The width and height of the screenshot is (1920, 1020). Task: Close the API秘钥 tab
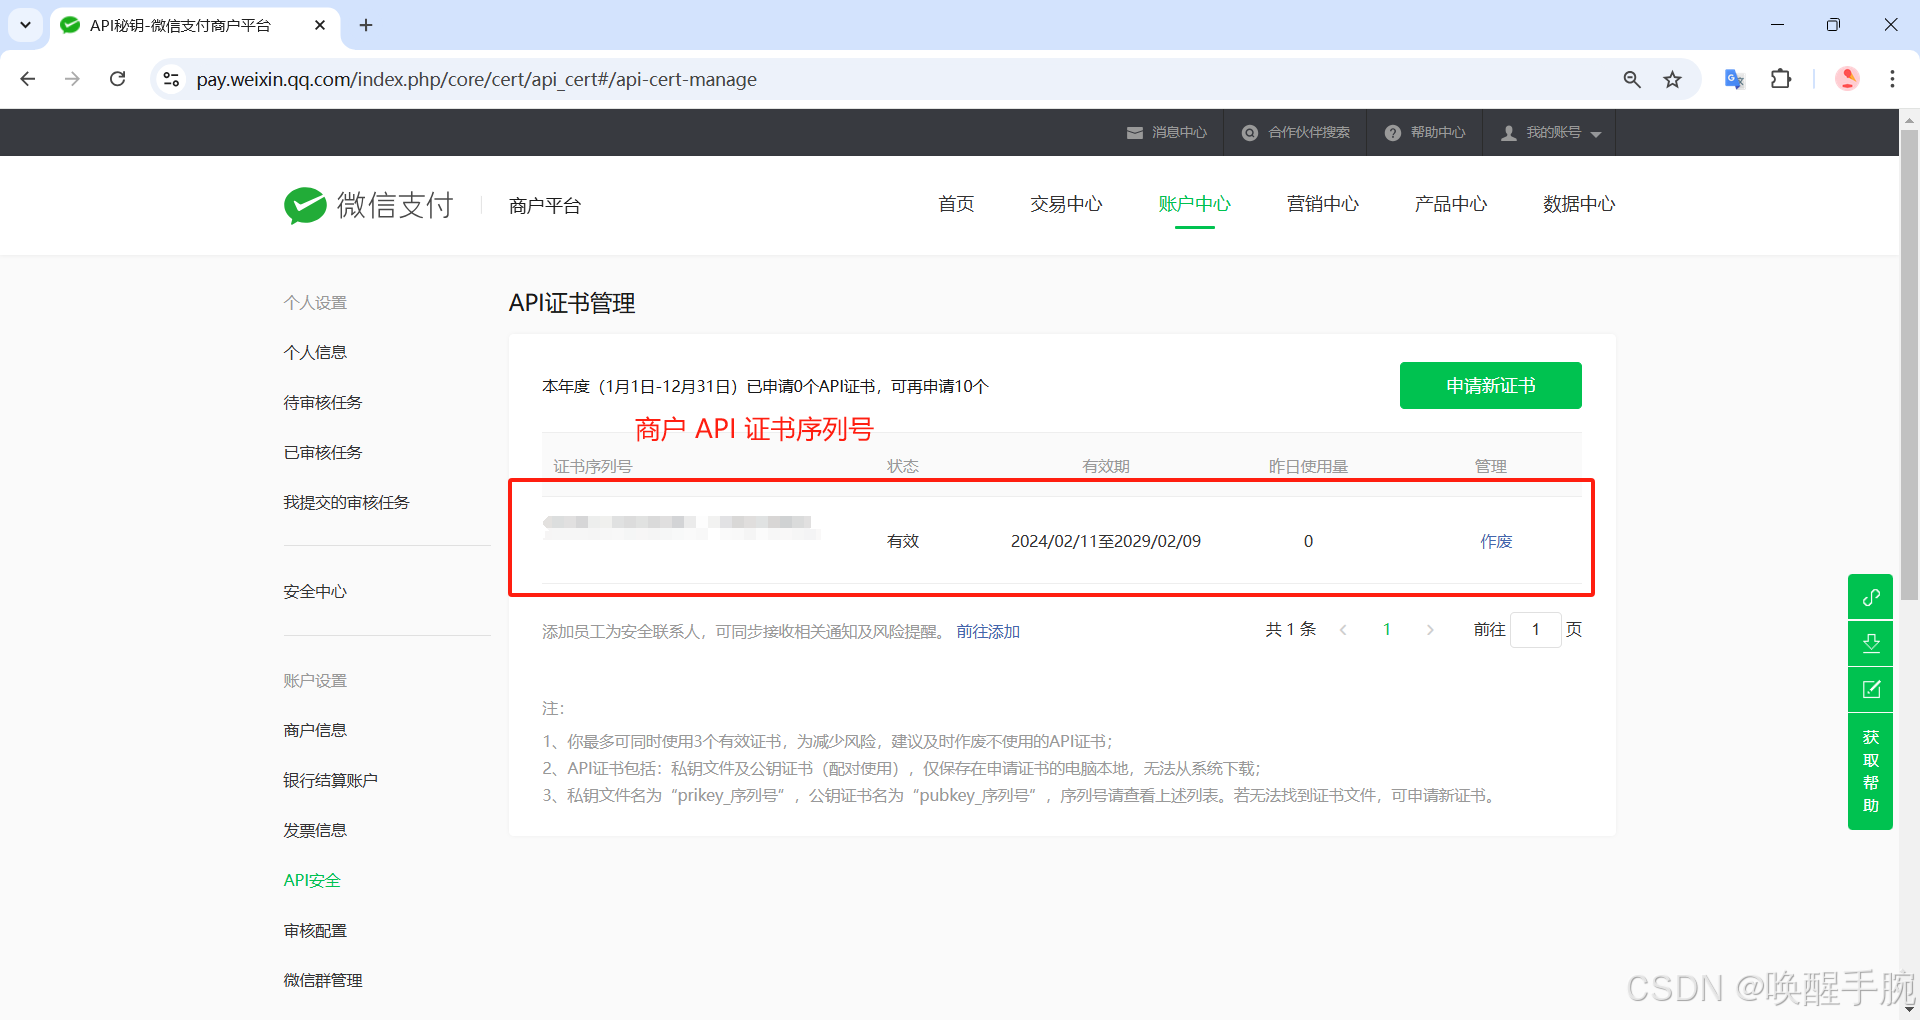pyautogui.click(x=320, y=25)
